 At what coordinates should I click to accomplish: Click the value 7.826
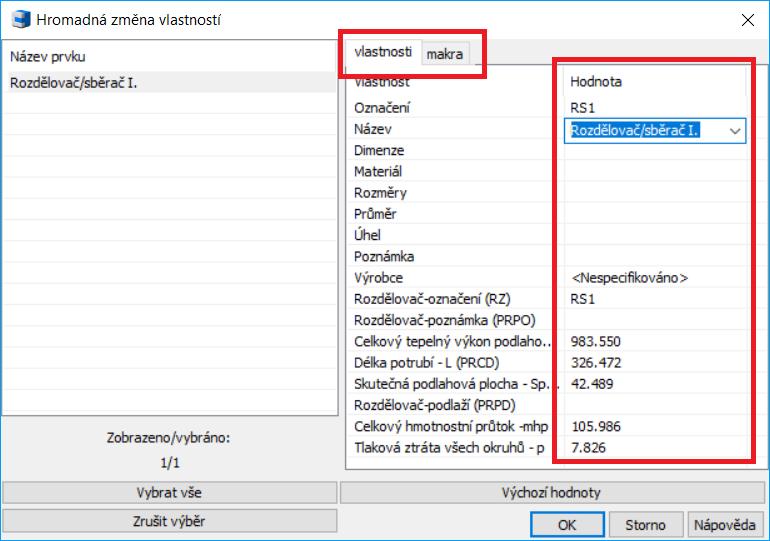pos(588,448)
